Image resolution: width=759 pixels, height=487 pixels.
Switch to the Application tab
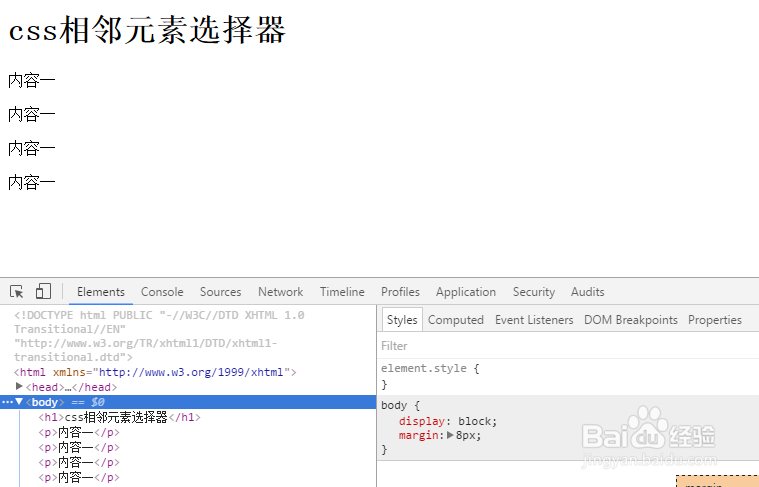coord(466,292)
